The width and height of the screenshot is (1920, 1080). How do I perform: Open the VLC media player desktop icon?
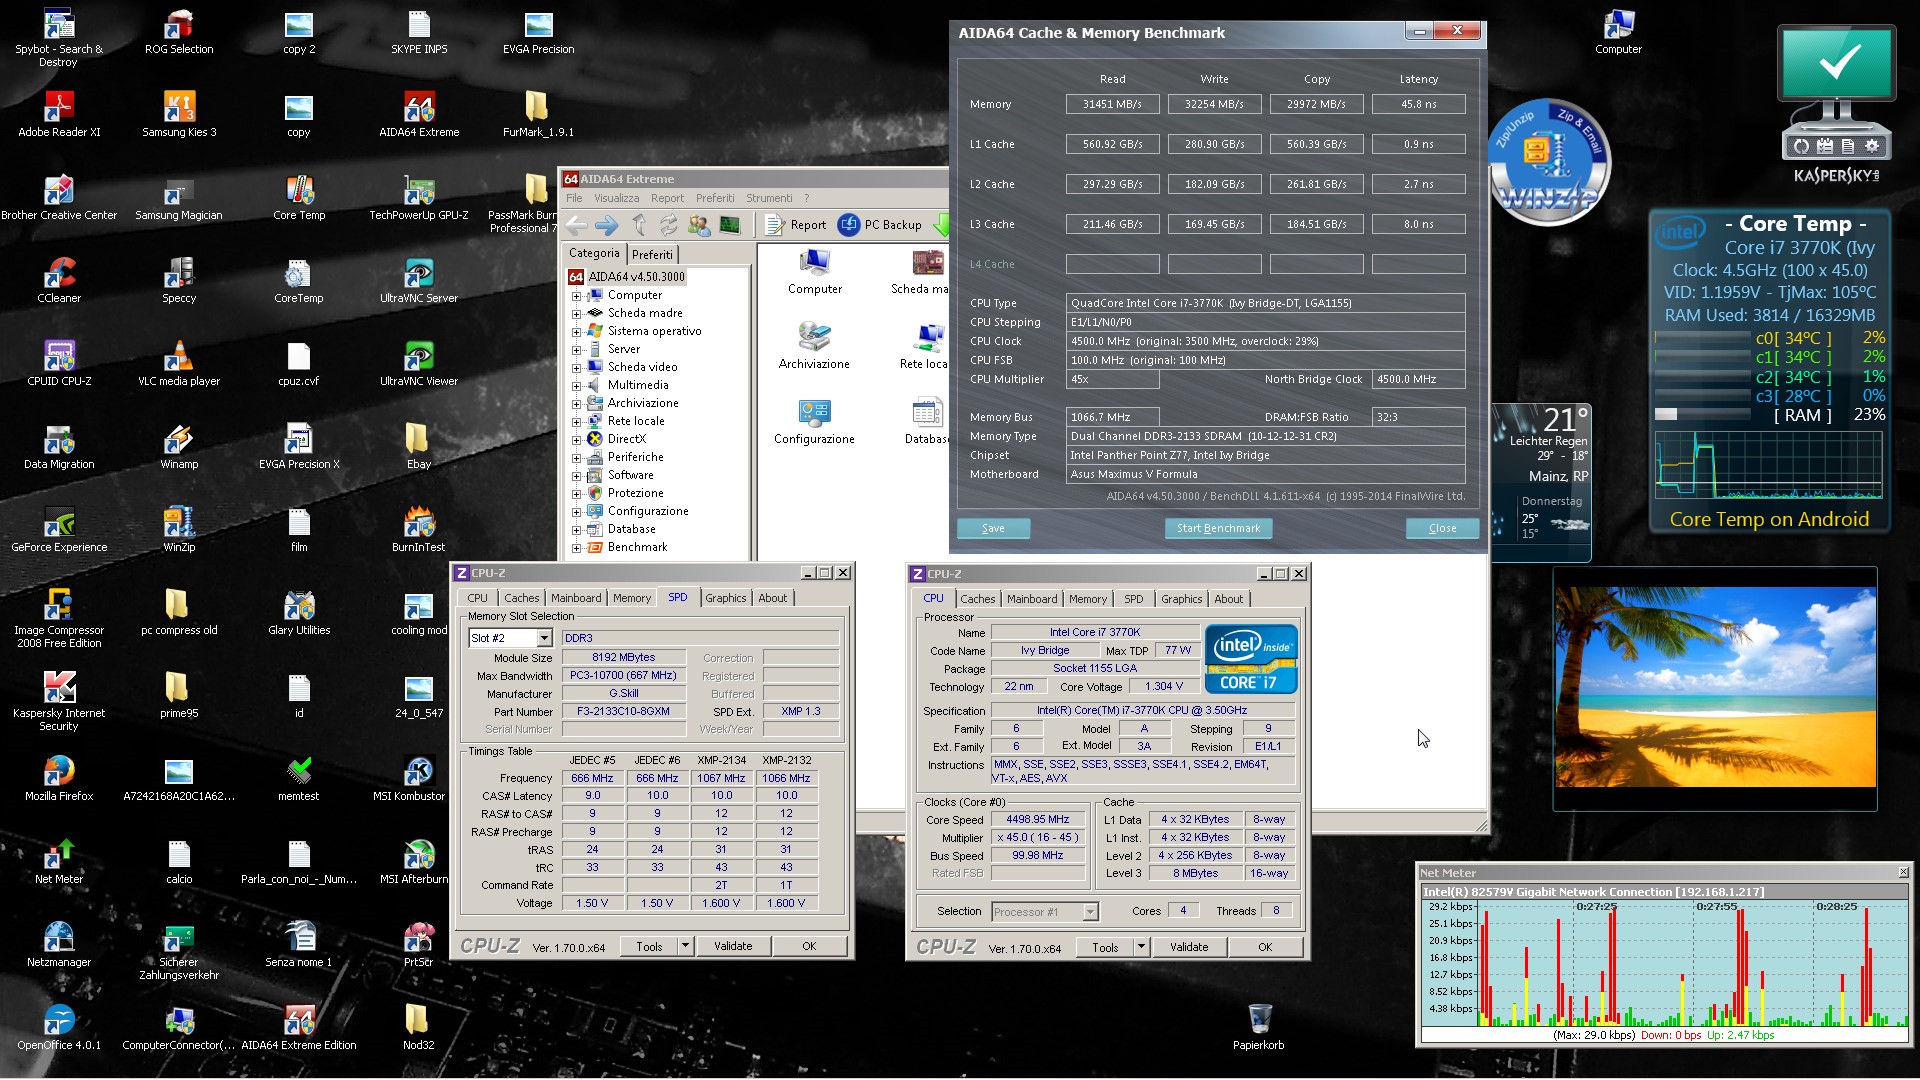pos(179,363)
